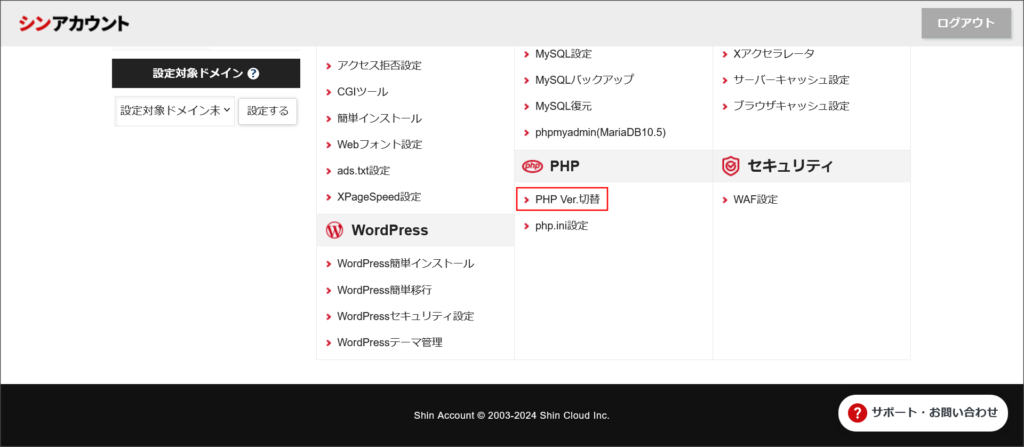
Task: Open phpmyadmin(MariaDB10.5)
Action: pyautogui.click(x=600, y=132)
